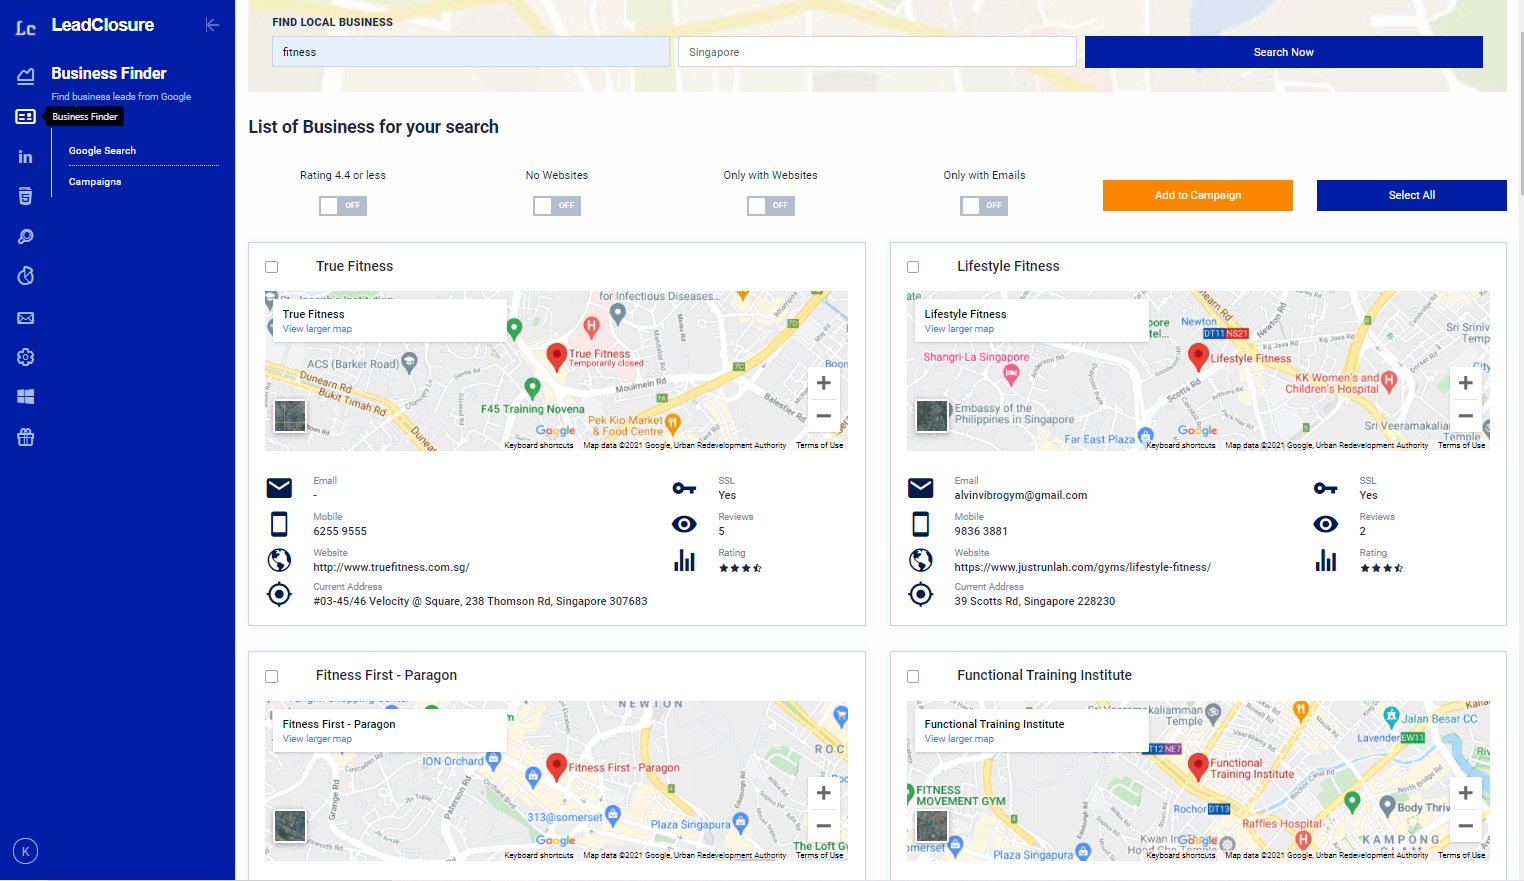Open the Campaigns menu item
This screenshot has height=881, width=1524.
tap(95, 182)
